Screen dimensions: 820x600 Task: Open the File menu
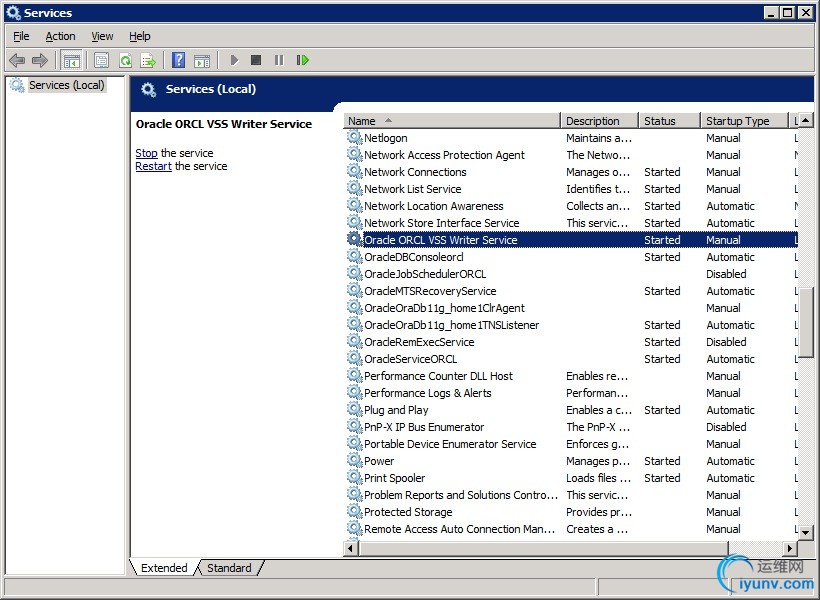pos(21,36)
